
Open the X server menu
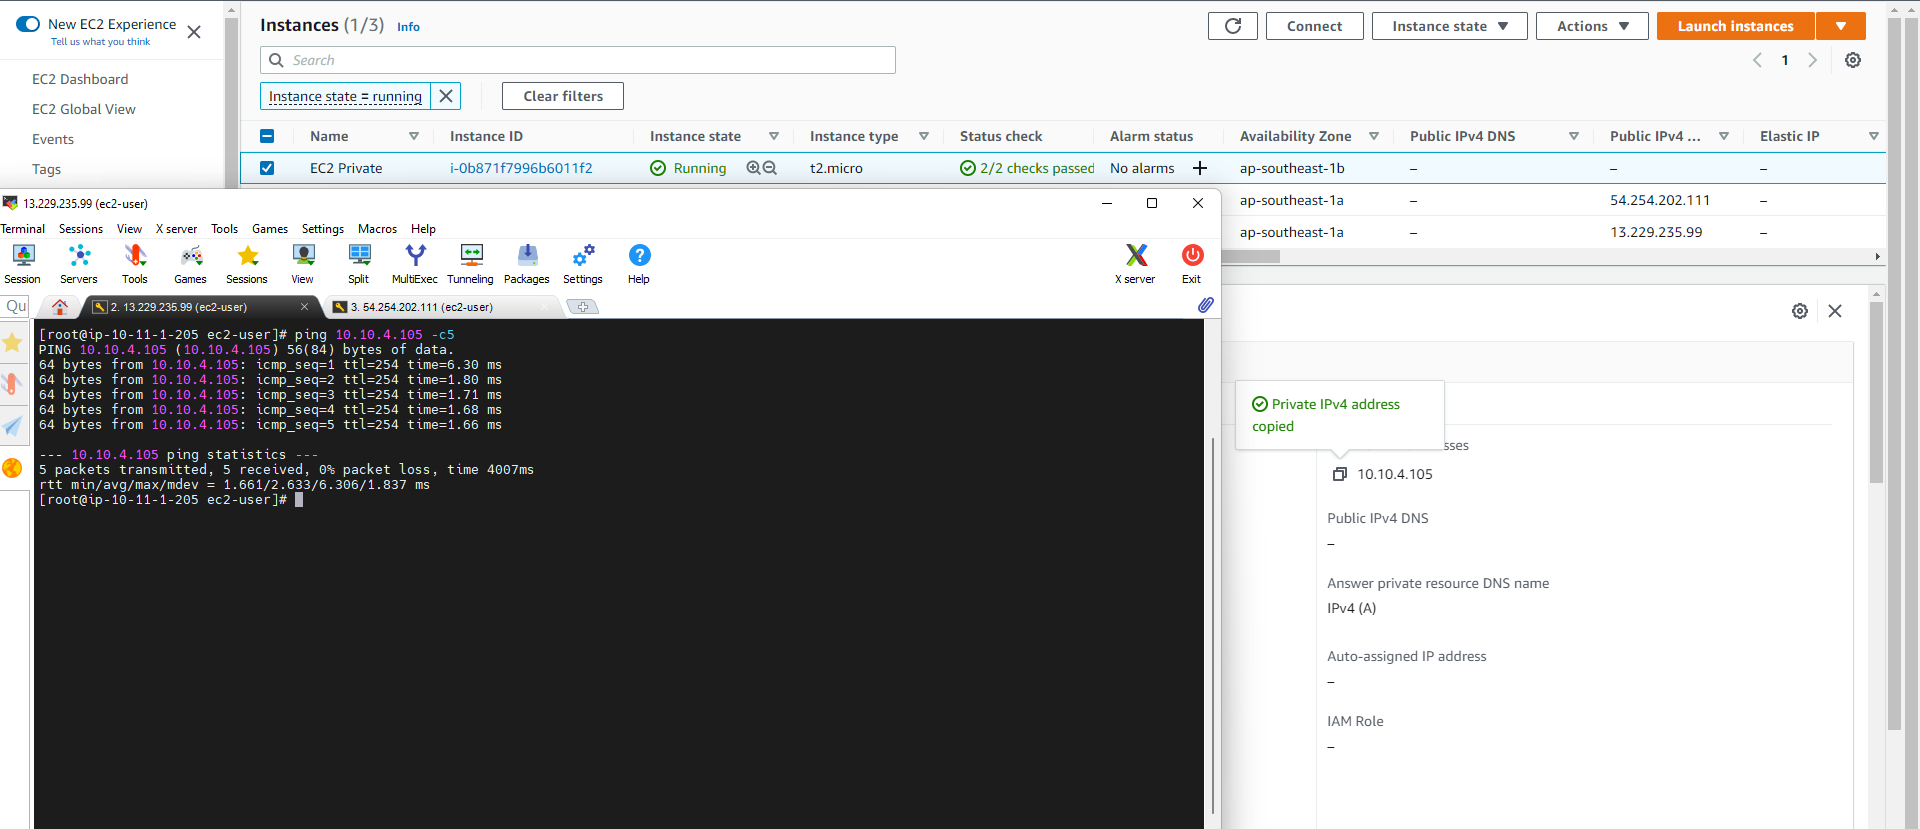[176, 229]
